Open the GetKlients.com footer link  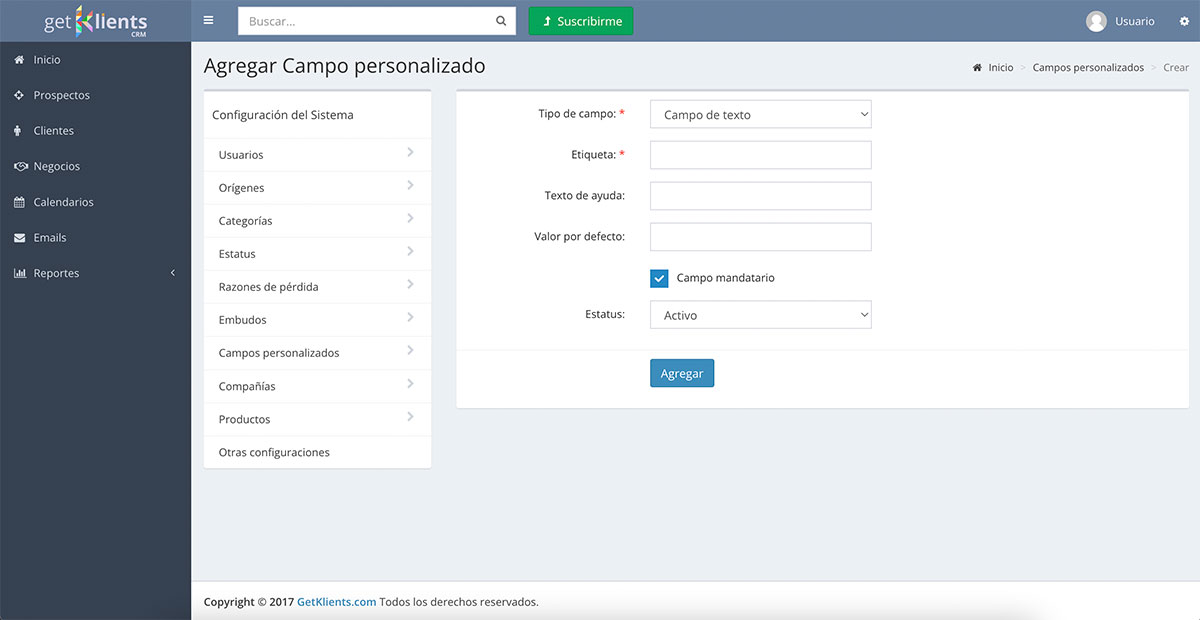pos(336,602)
